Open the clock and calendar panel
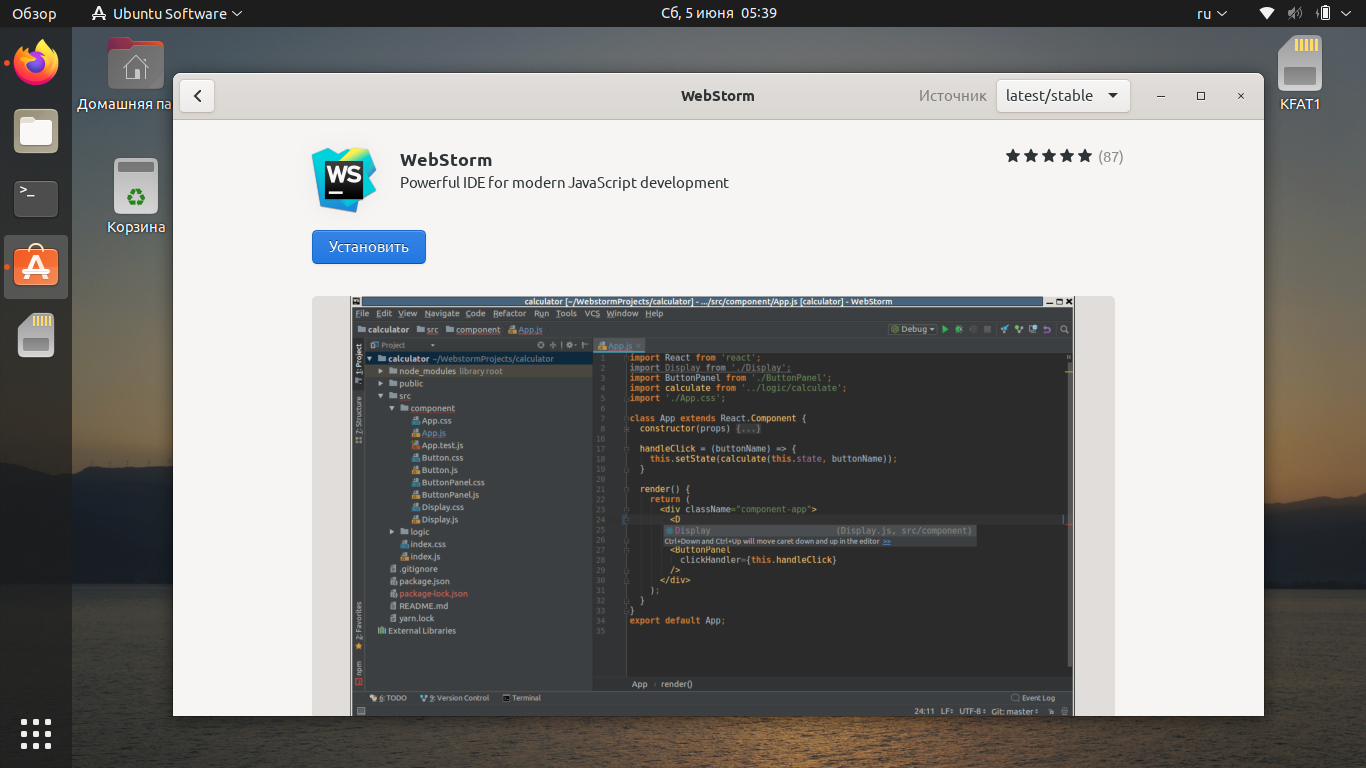1366x768 pixels. [x=718, y=13]
